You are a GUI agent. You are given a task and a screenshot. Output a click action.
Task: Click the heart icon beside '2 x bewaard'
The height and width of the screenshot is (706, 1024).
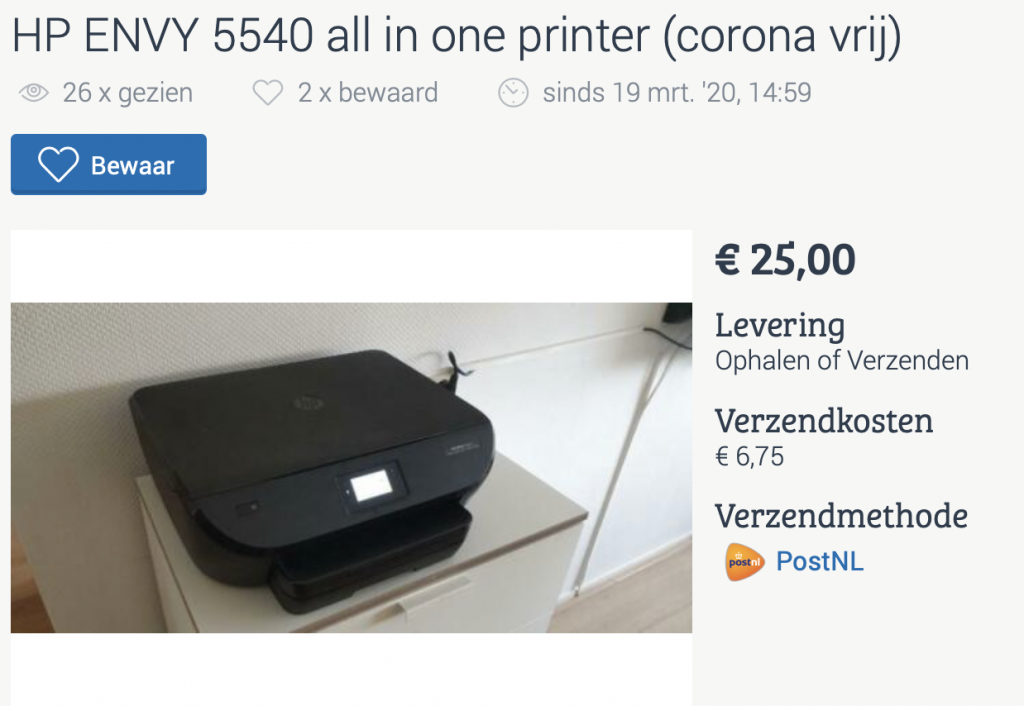point(268,93)
